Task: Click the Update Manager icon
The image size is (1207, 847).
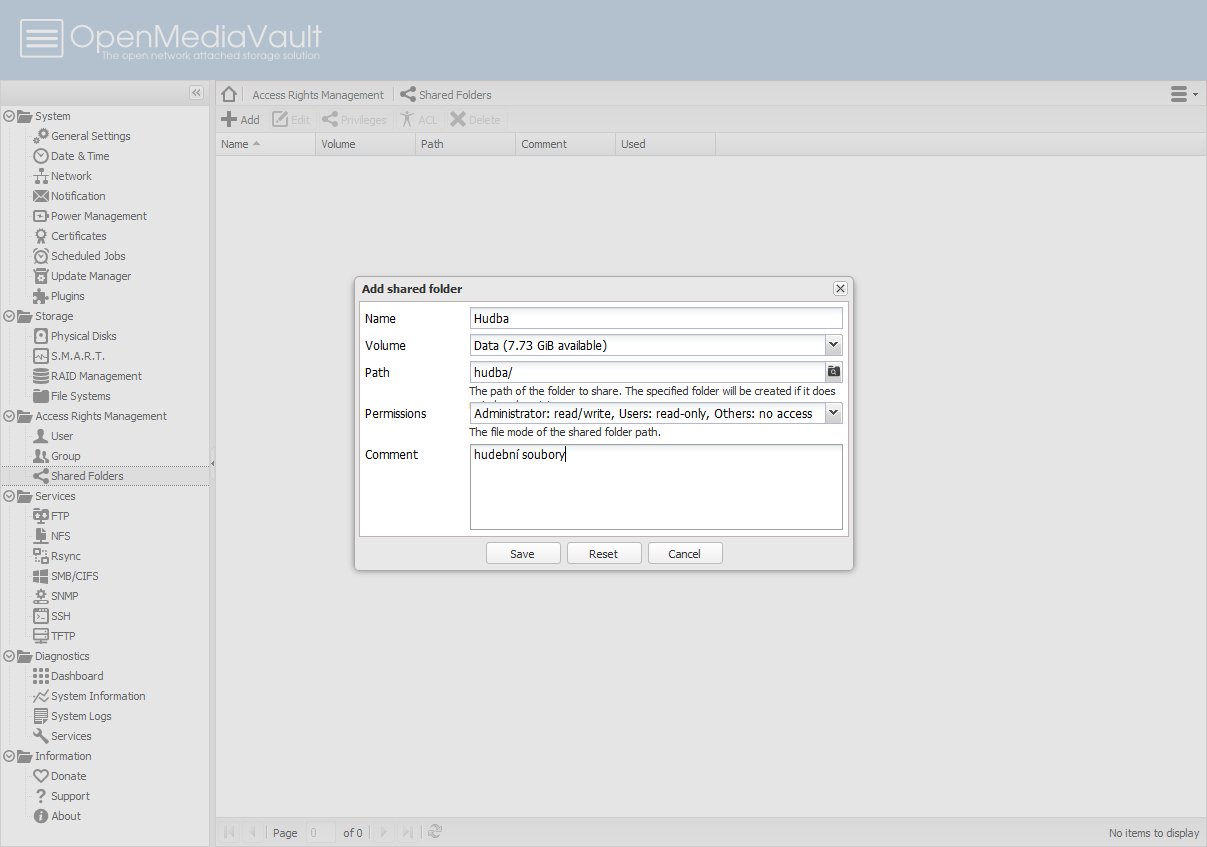Action: click(x=41, y=276)
